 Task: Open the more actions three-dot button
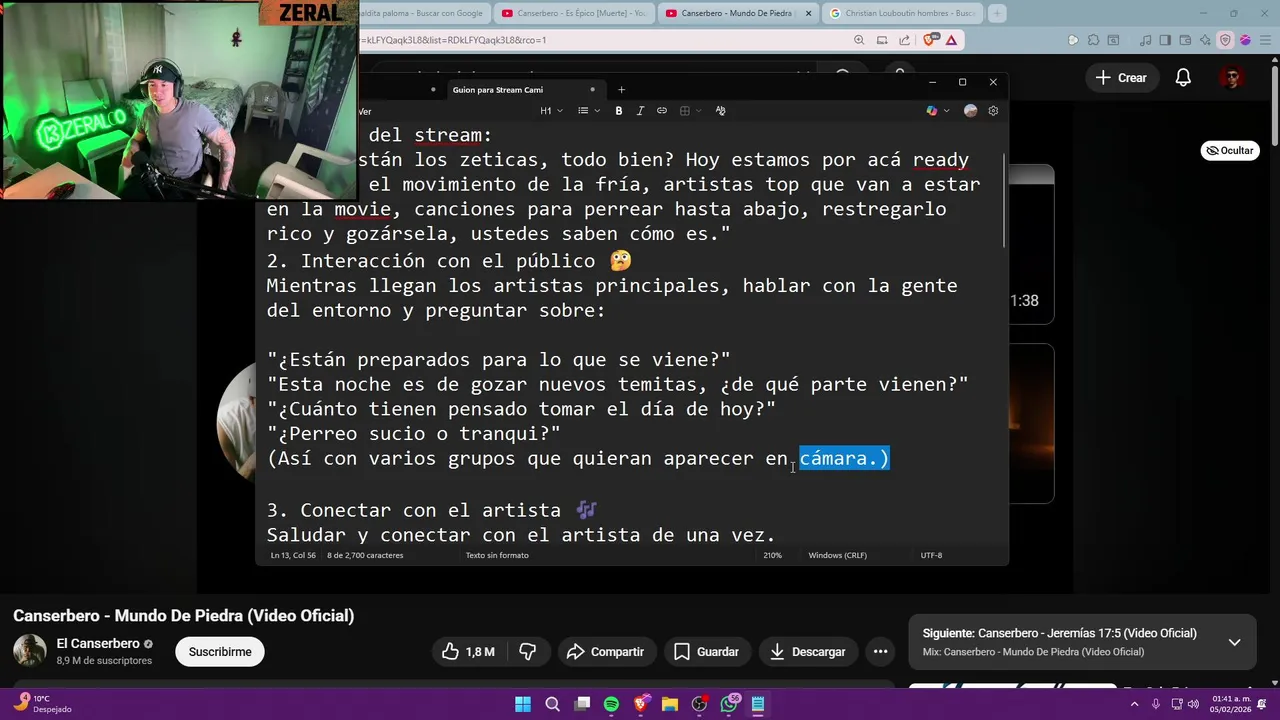(880, 652)
